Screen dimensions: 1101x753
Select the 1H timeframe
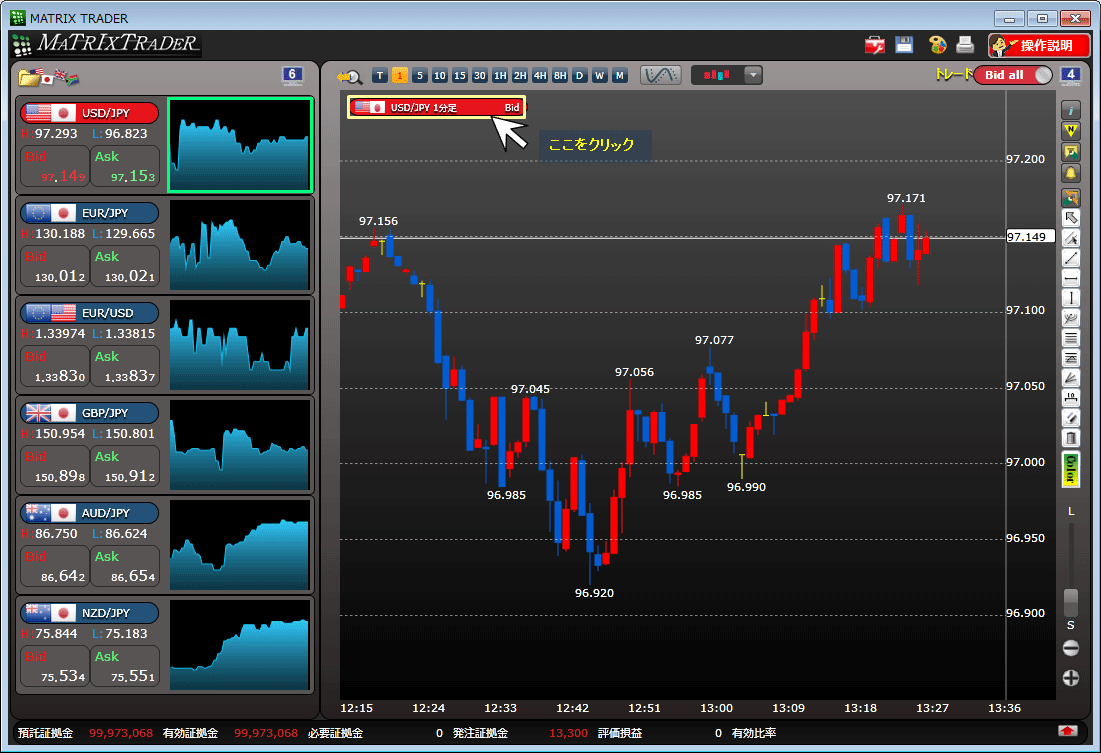point(500,75)
